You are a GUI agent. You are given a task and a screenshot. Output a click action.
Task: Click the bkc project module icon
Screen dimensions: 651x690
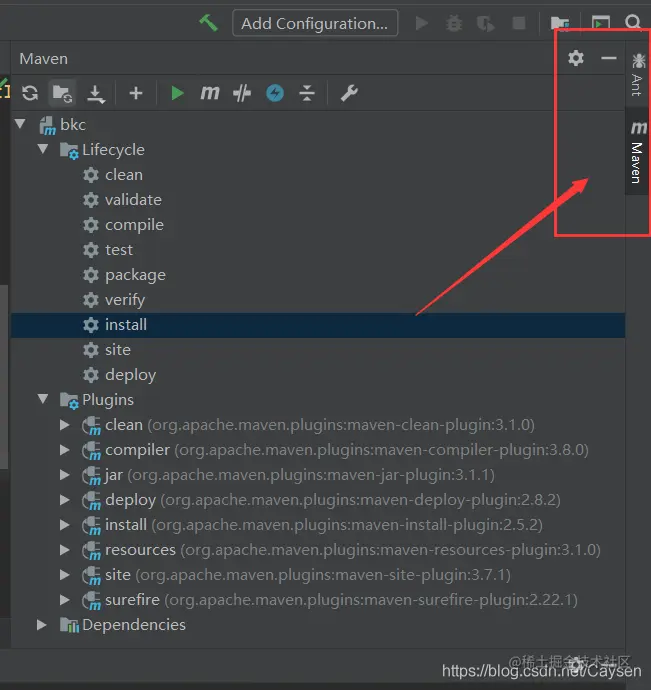[48, 125]
